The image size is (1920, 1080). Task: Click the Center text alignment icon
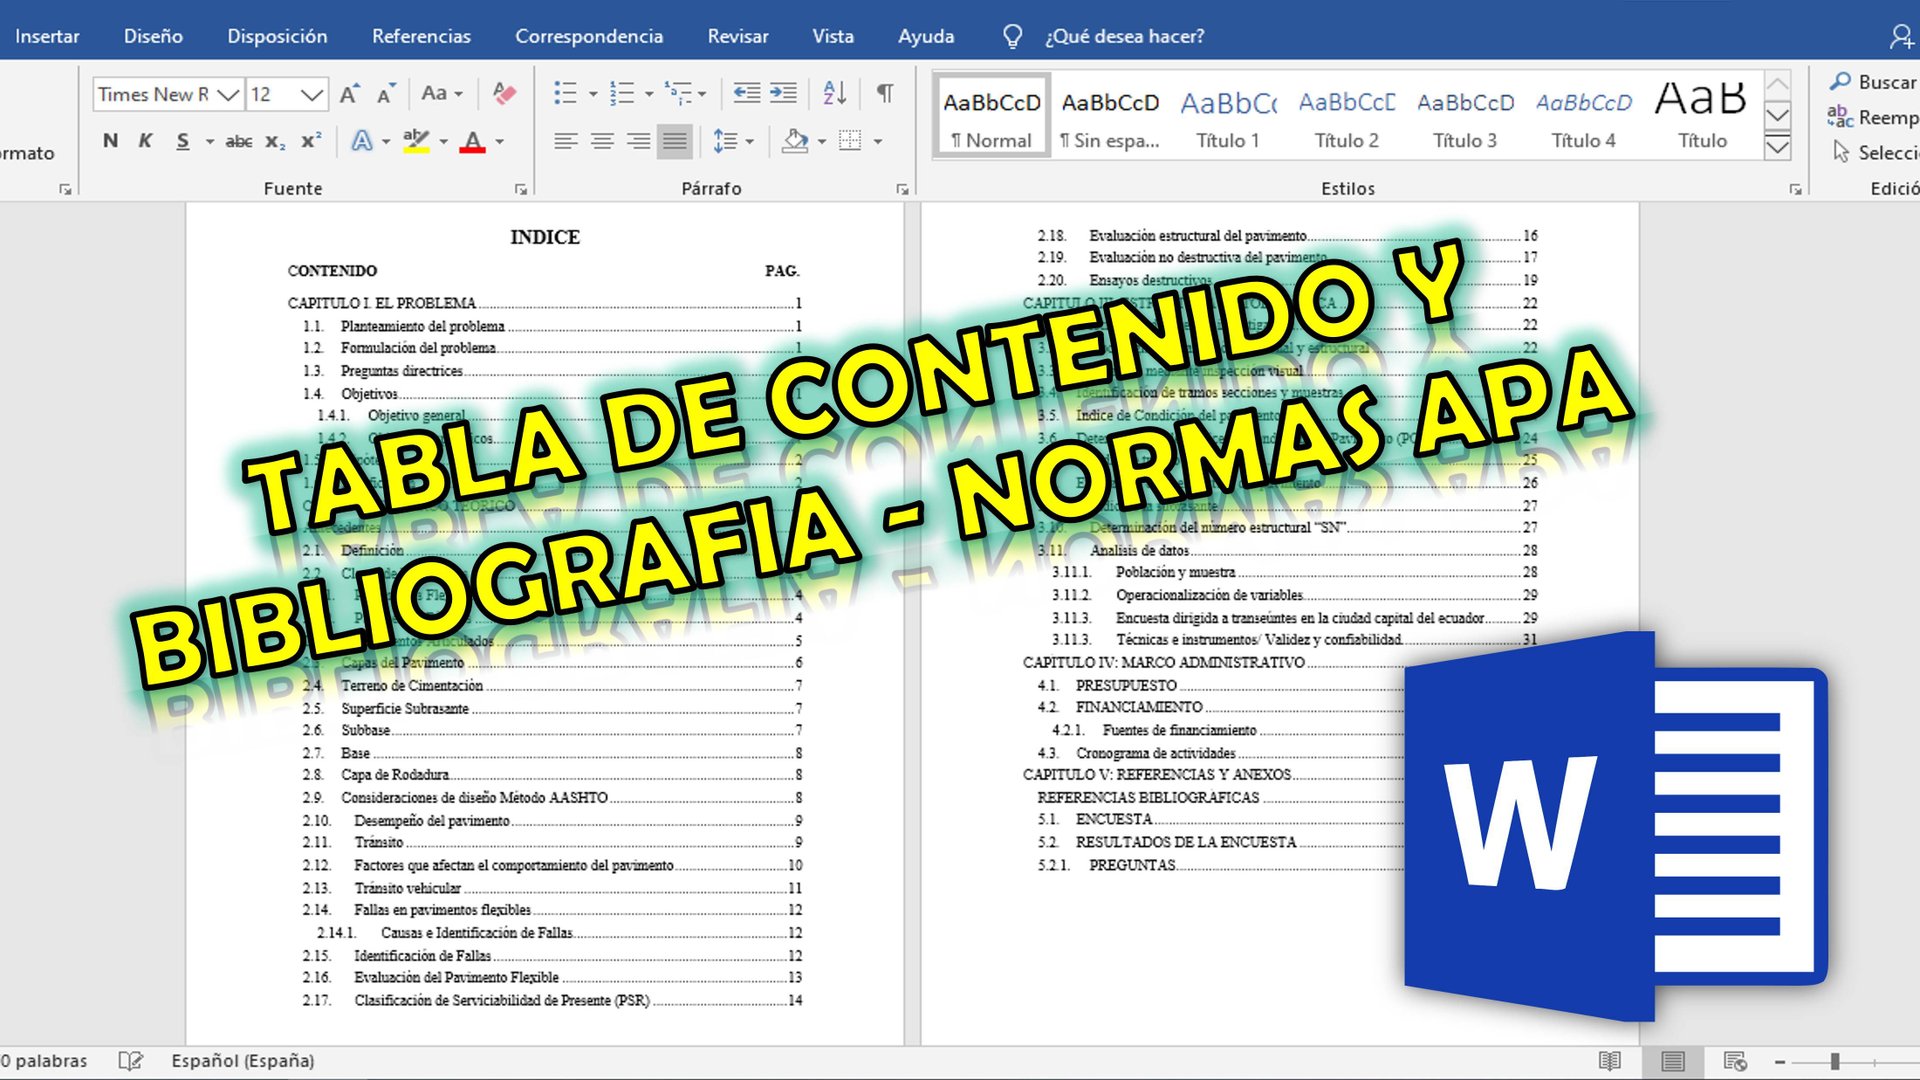(x=602, y=141)
